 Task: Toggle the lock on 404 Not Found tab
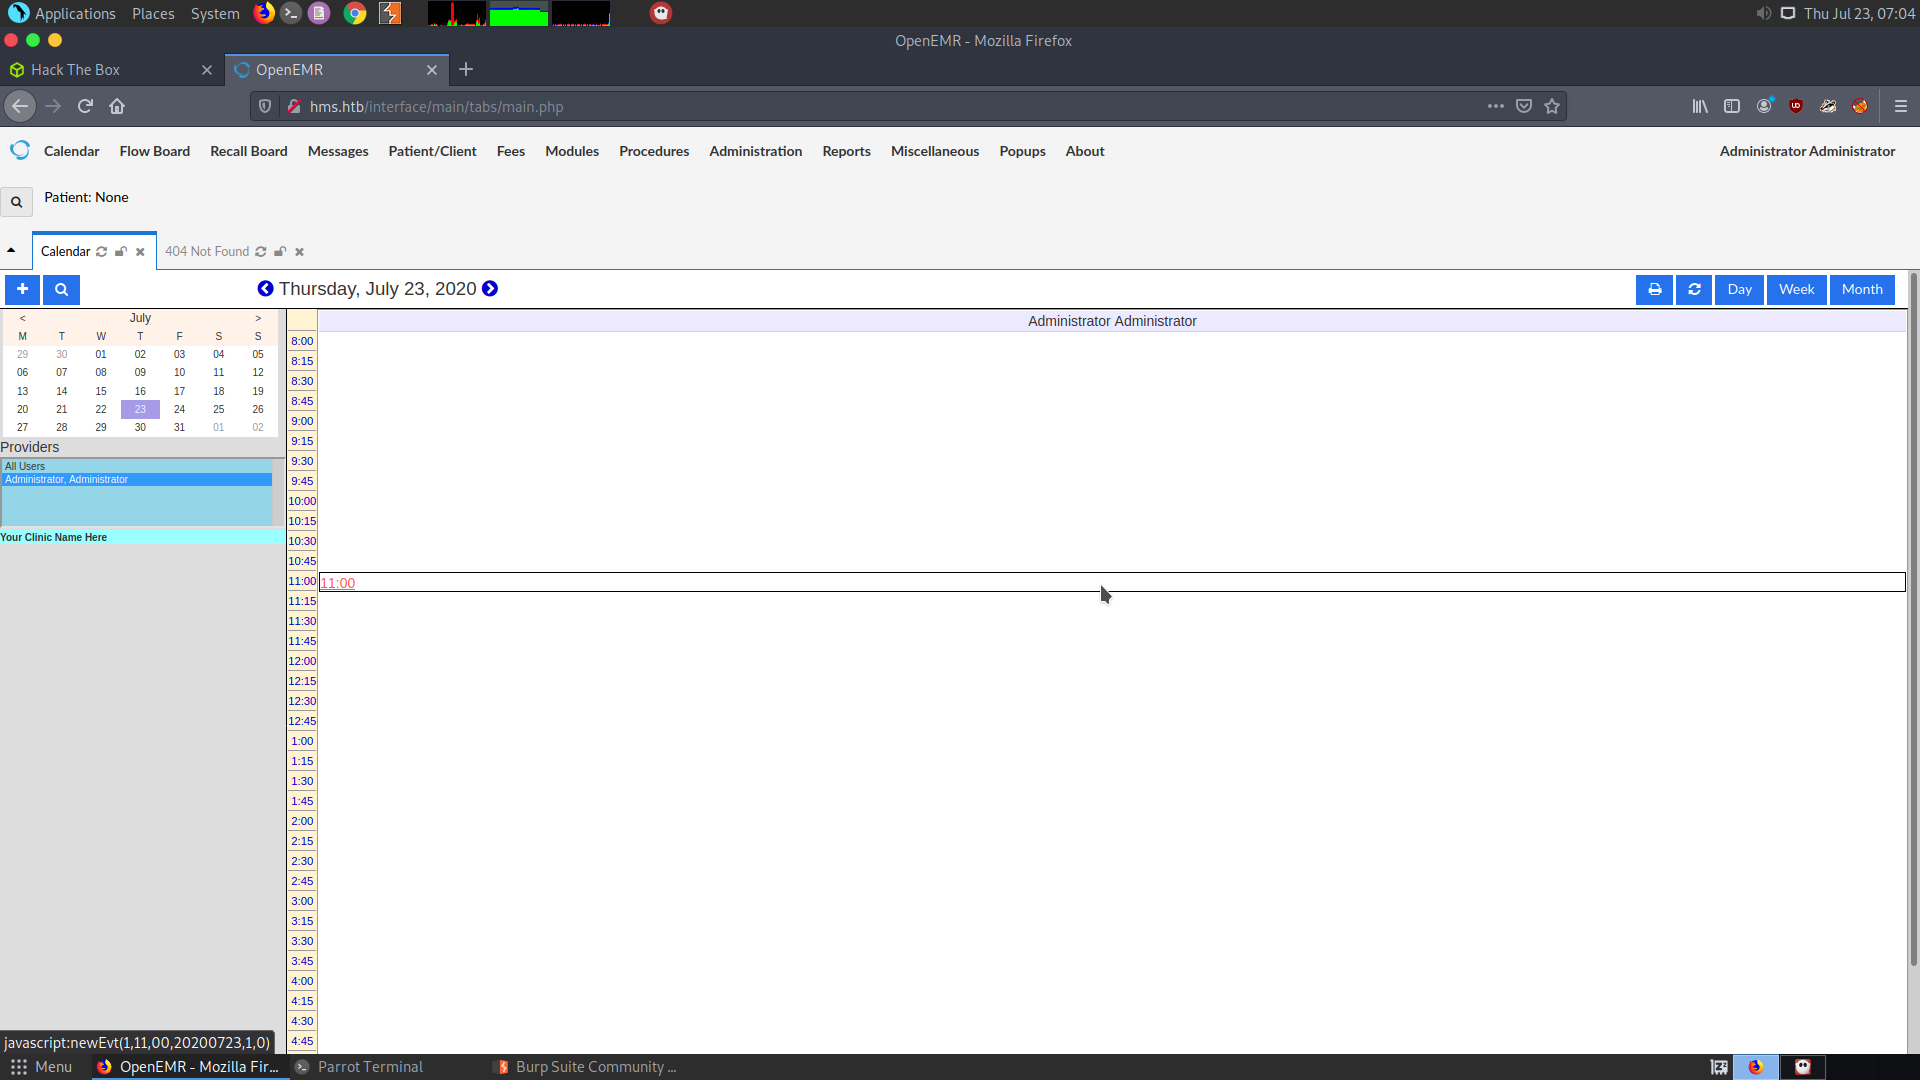tap(280, 252)
